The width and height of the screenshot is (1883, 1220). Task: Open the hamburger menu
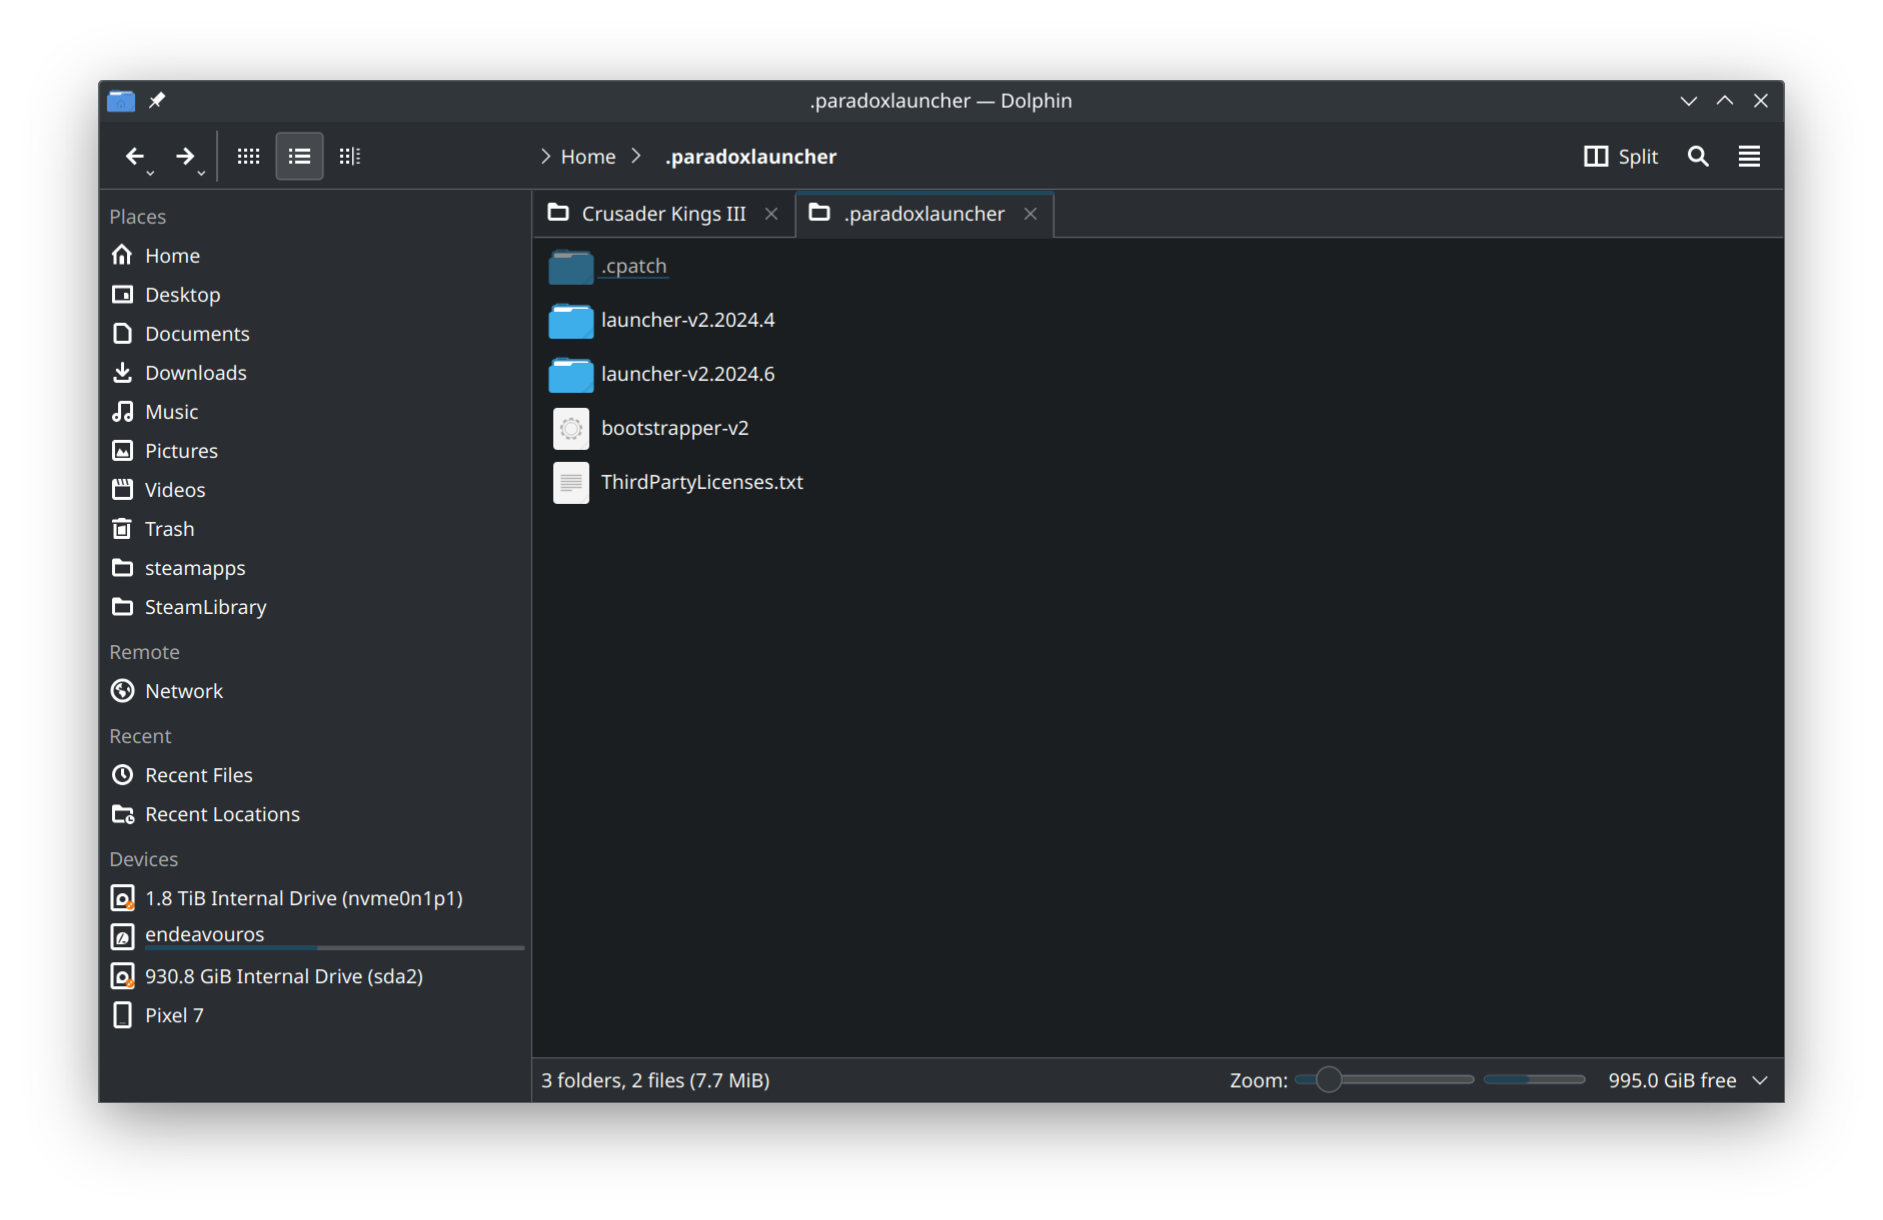pos(1748,156)
